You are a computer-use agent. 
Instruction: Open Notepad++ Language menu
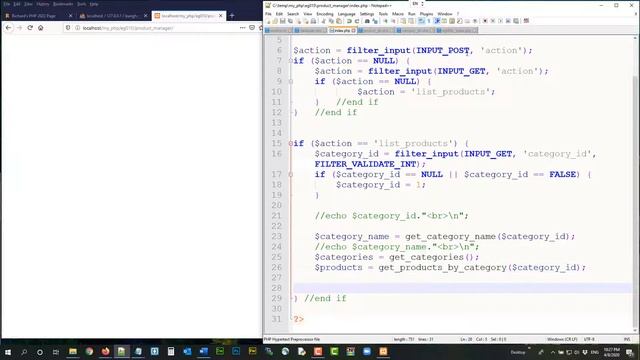click(x=347, y=14)
